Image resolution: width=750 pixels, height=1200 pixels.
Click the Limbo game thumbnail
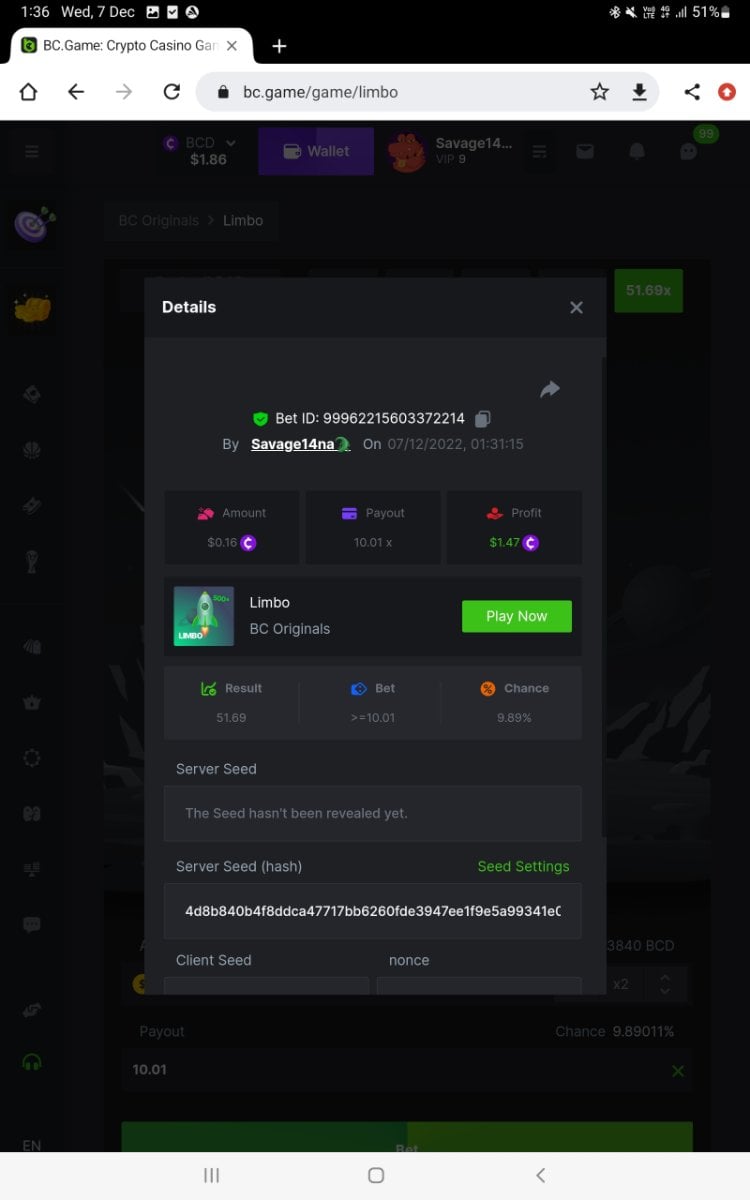(204, 616)
